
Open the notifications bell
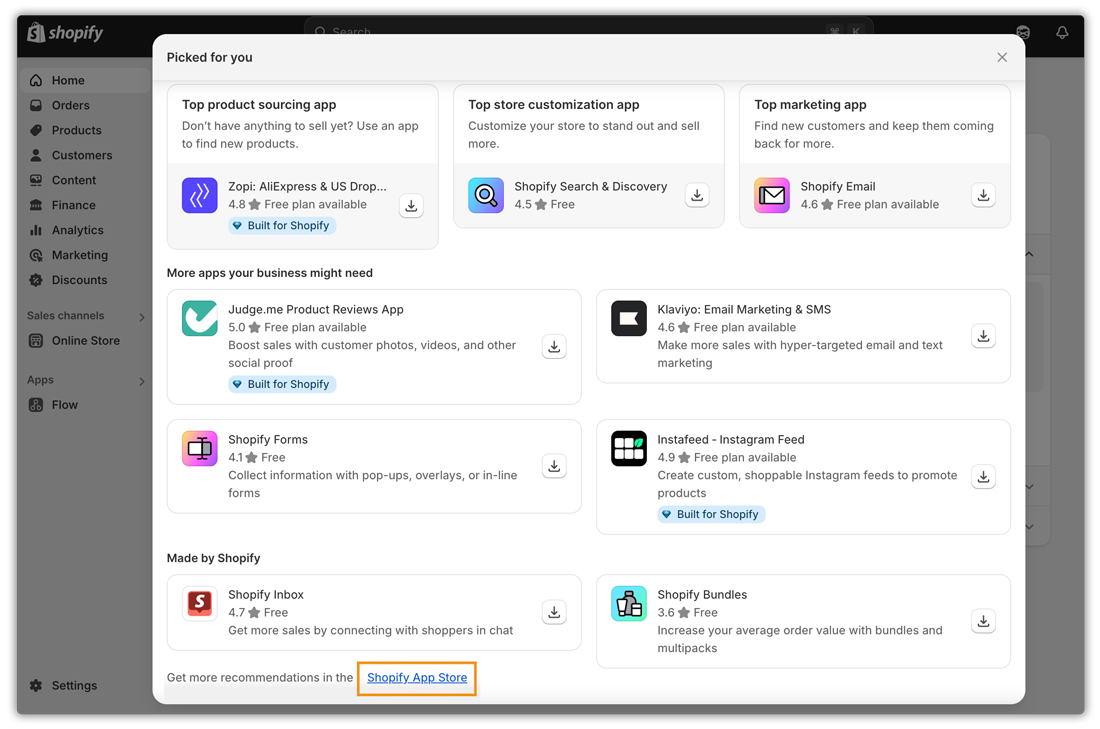(1062, 32)
